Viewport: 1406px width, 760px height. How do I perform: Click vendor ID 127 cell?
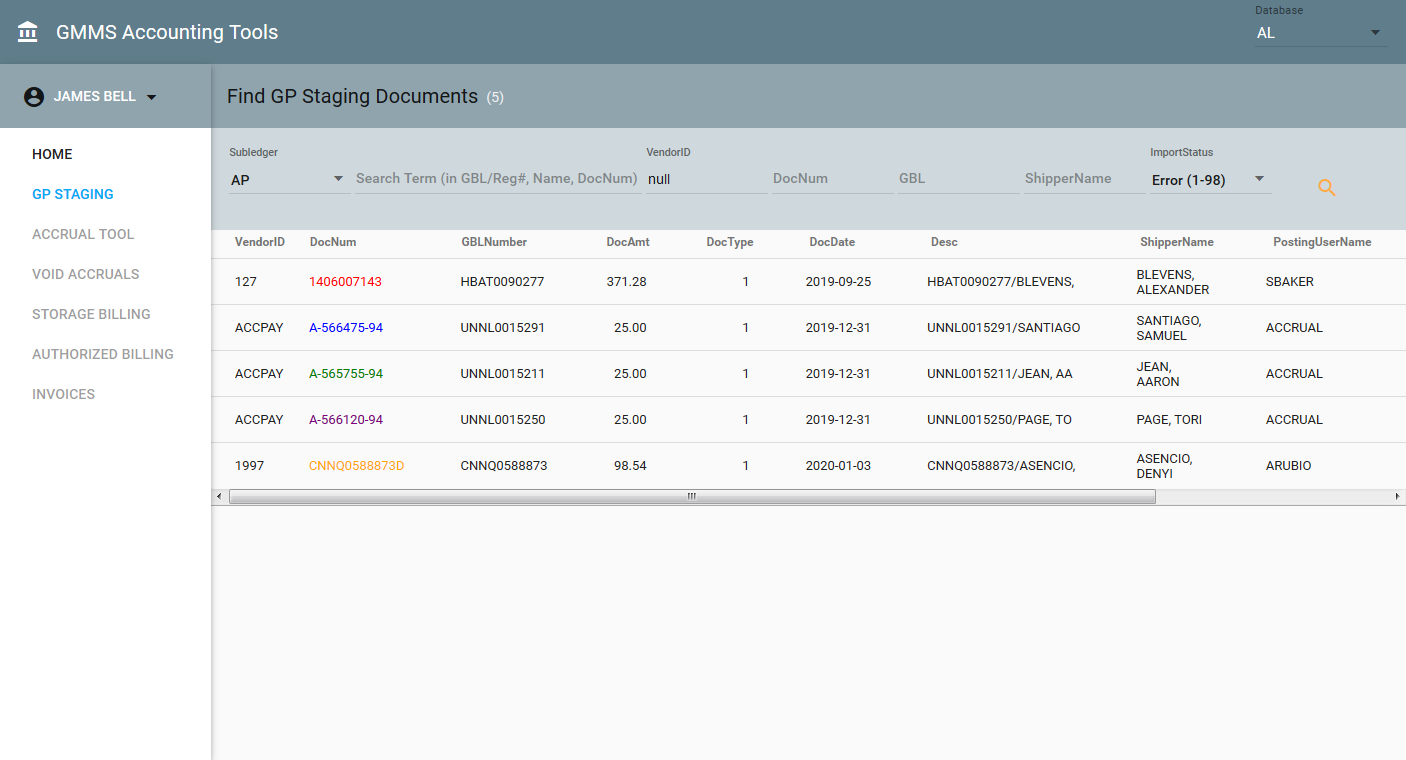(246, 282)
